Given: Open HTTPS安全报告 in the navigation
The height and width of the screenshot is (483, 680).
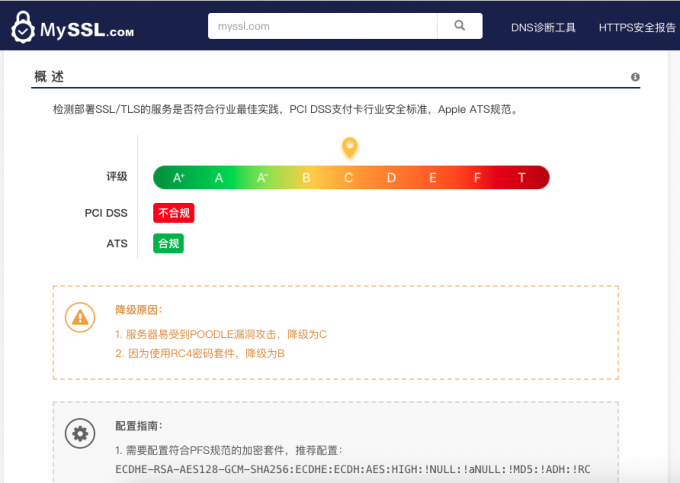Looking at the screenshot, I should (x=637, y=28).
